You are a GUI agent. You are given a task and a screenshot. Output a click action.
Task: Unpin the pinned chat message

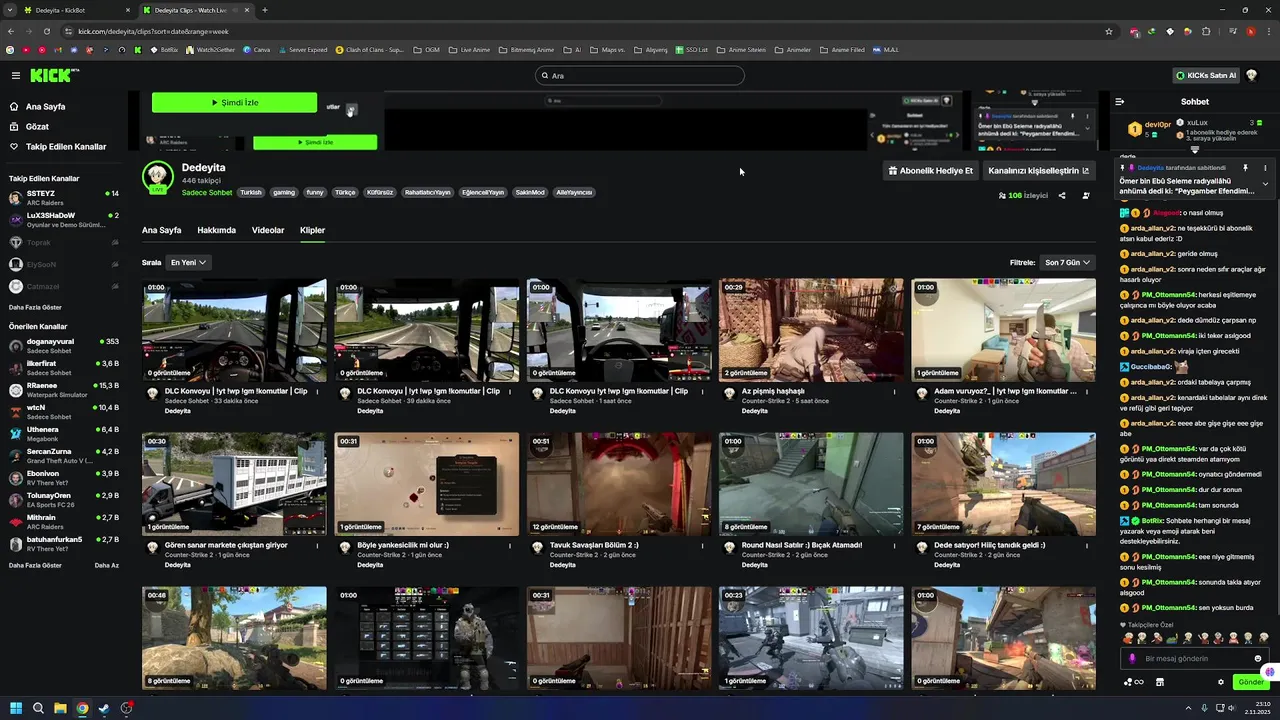pos(1245,168)
